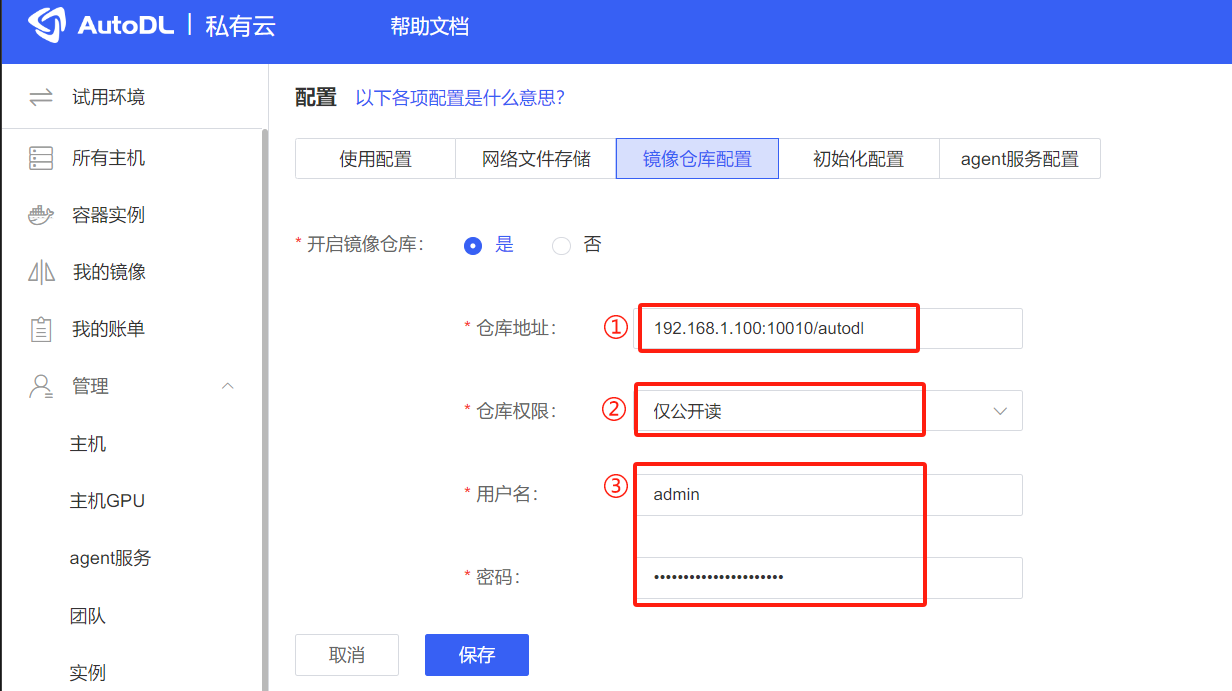The height and width of the screenshot is (691, 1232).
Task: Open the 仓库权限 dropdown
Action: [x=999, y=410]
